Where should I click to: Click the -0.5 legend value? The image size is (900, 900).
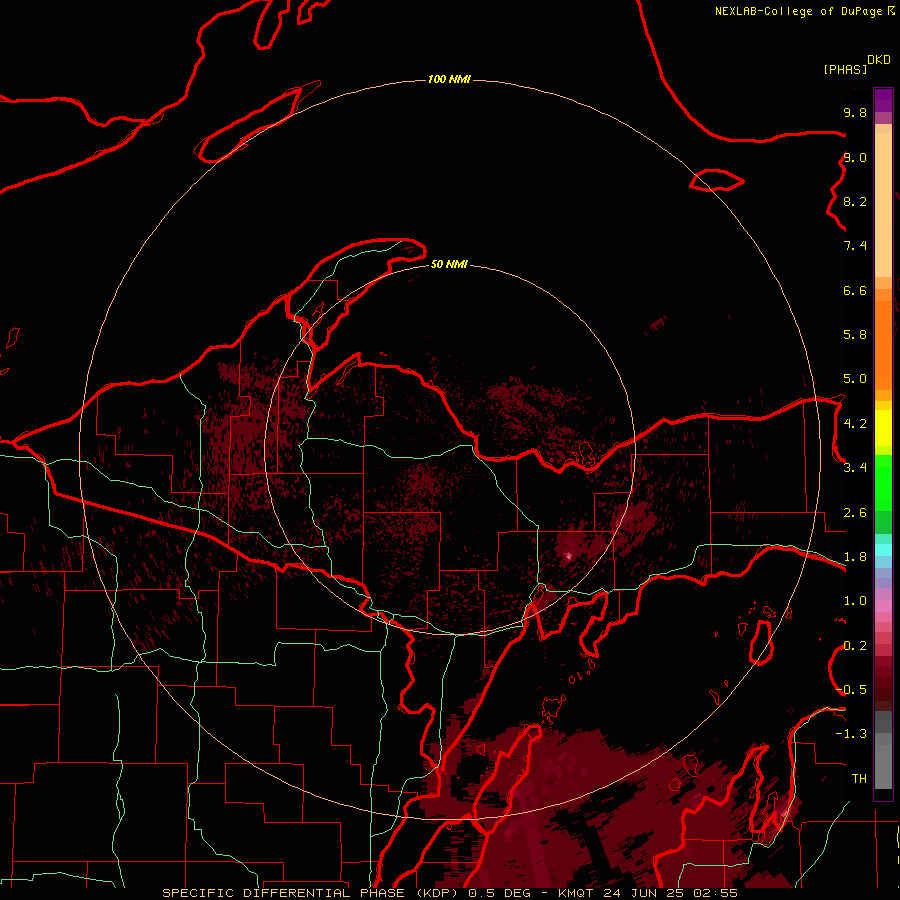pyautogui.click(x=852, y=690)
